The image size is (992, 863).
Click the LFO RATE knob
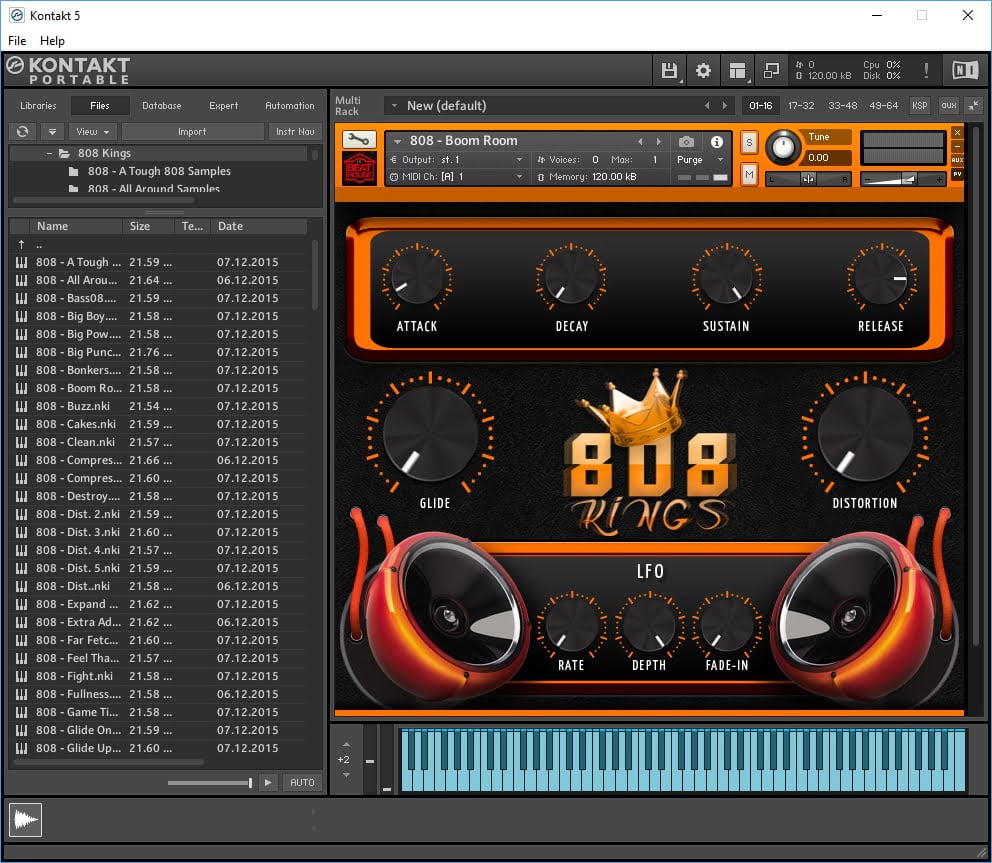pyautogui.click(x=572, y=623)
